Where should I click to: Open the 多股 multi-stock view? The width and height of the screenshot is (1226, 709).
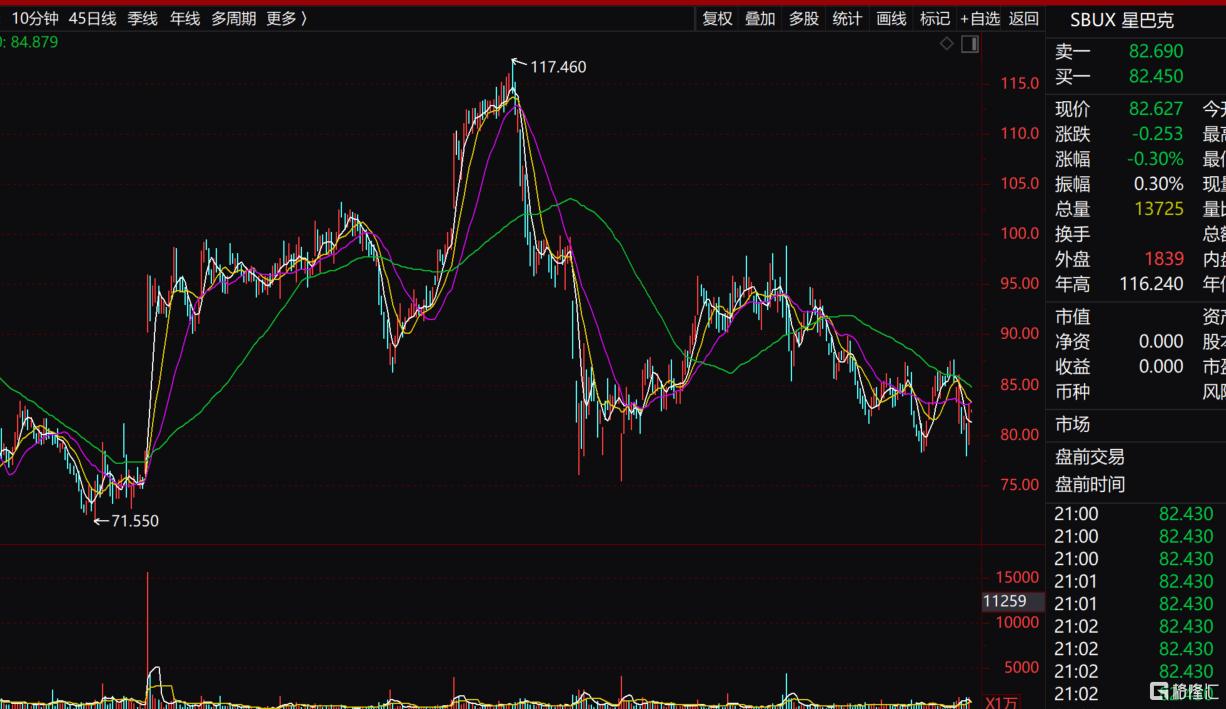pos(803,18)
